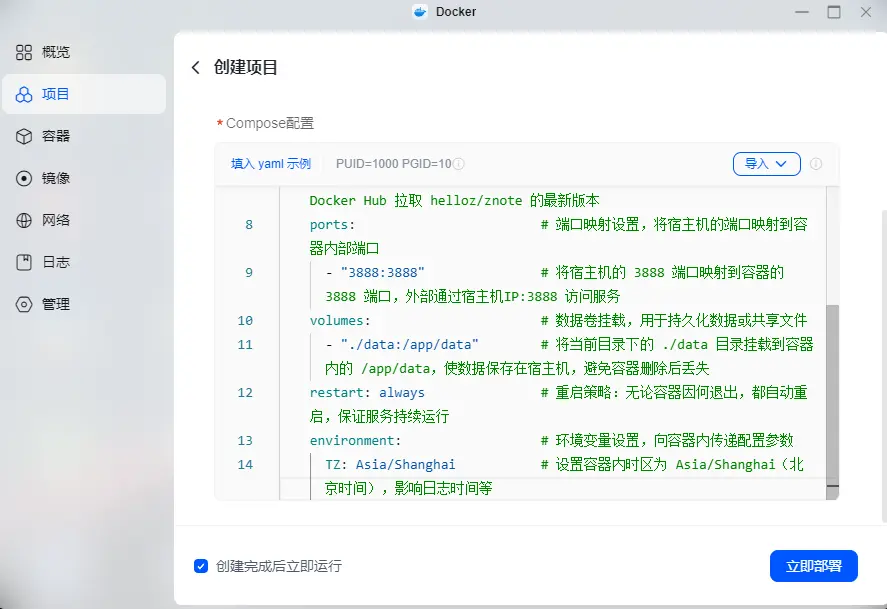Expand the 导入 dropdown button

(x=767, y=164)
